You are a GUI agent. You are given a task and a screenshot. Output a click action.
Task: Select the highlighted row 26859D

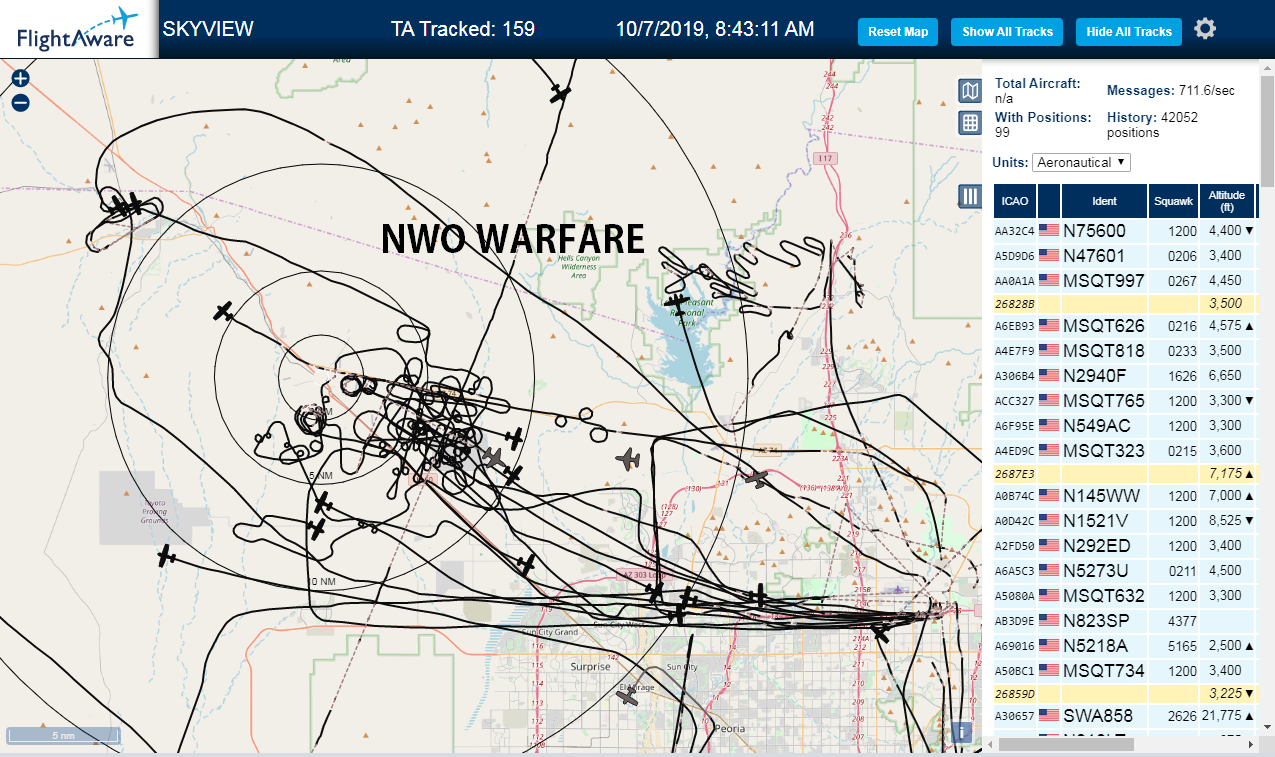[1125, 693]
